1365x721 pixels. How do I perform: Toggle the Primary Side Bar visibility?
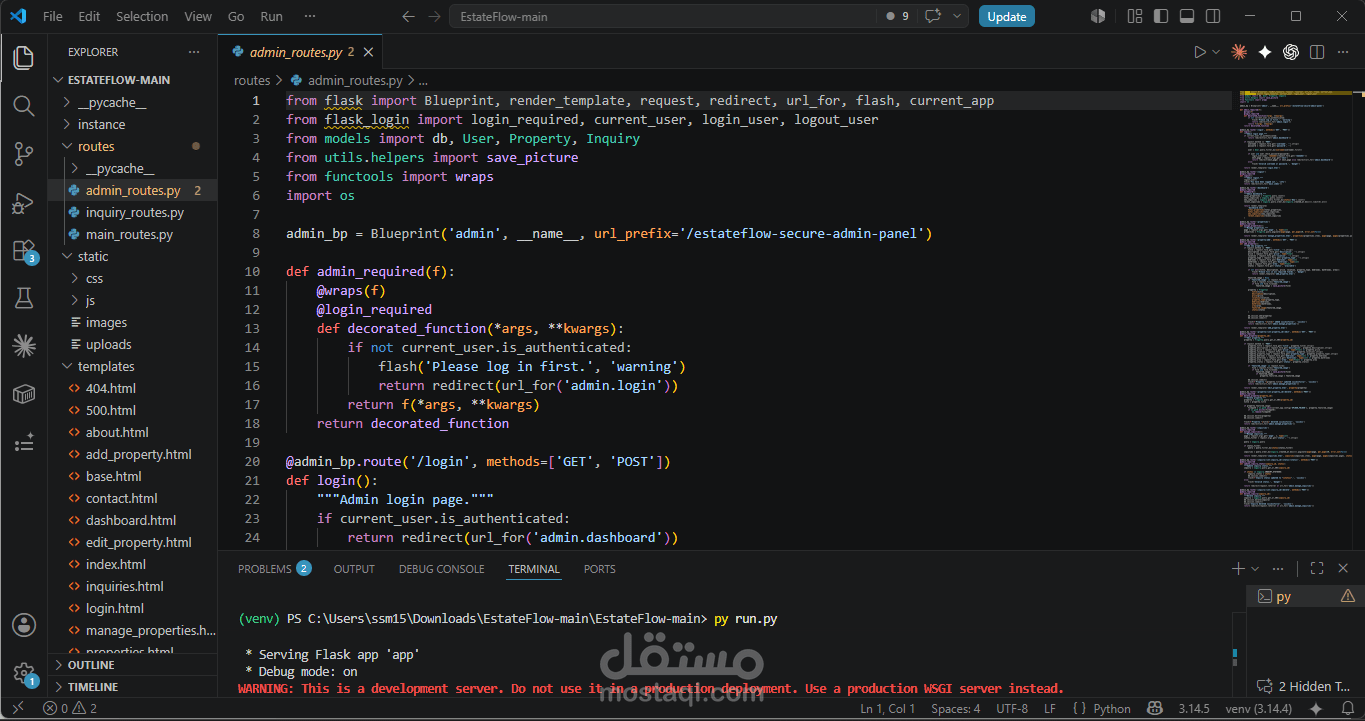1160,16
